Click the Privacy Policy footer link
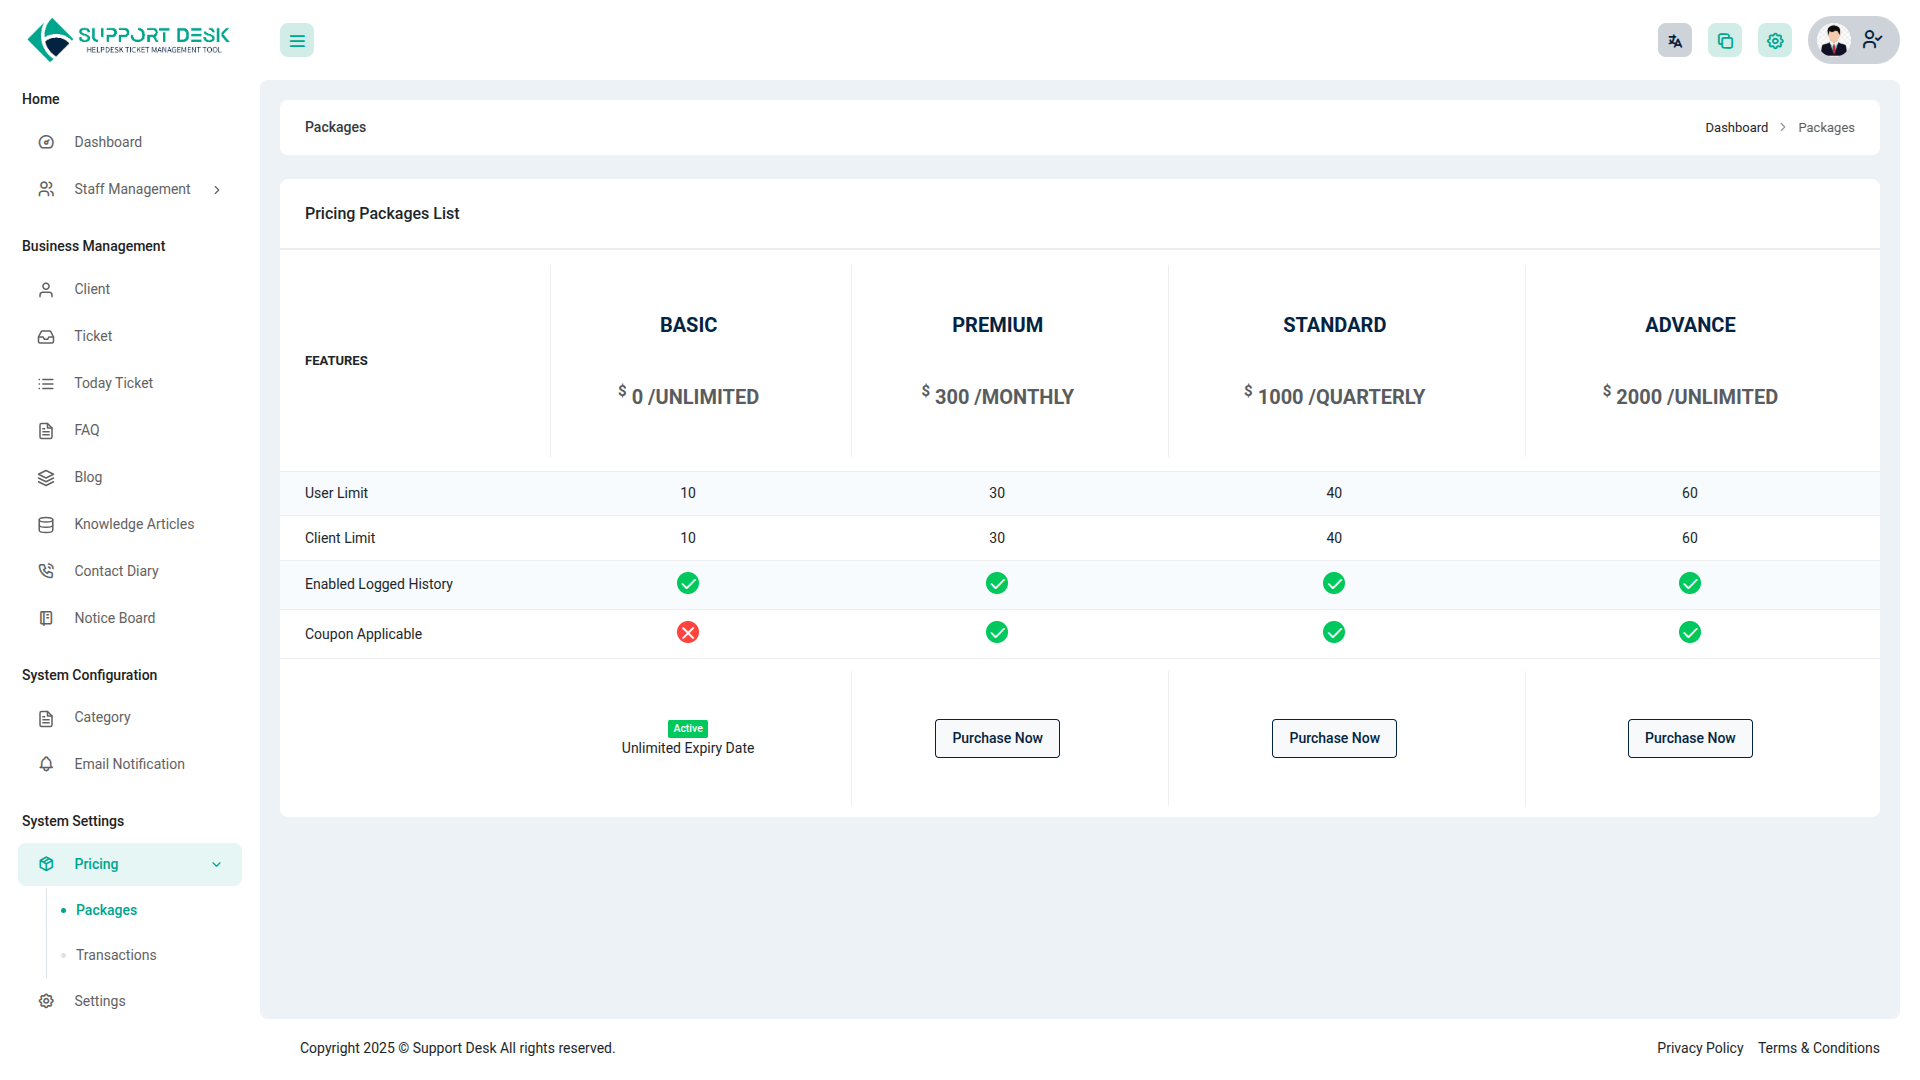Screen dimensions: 1920x1080 point(1699,1048)
